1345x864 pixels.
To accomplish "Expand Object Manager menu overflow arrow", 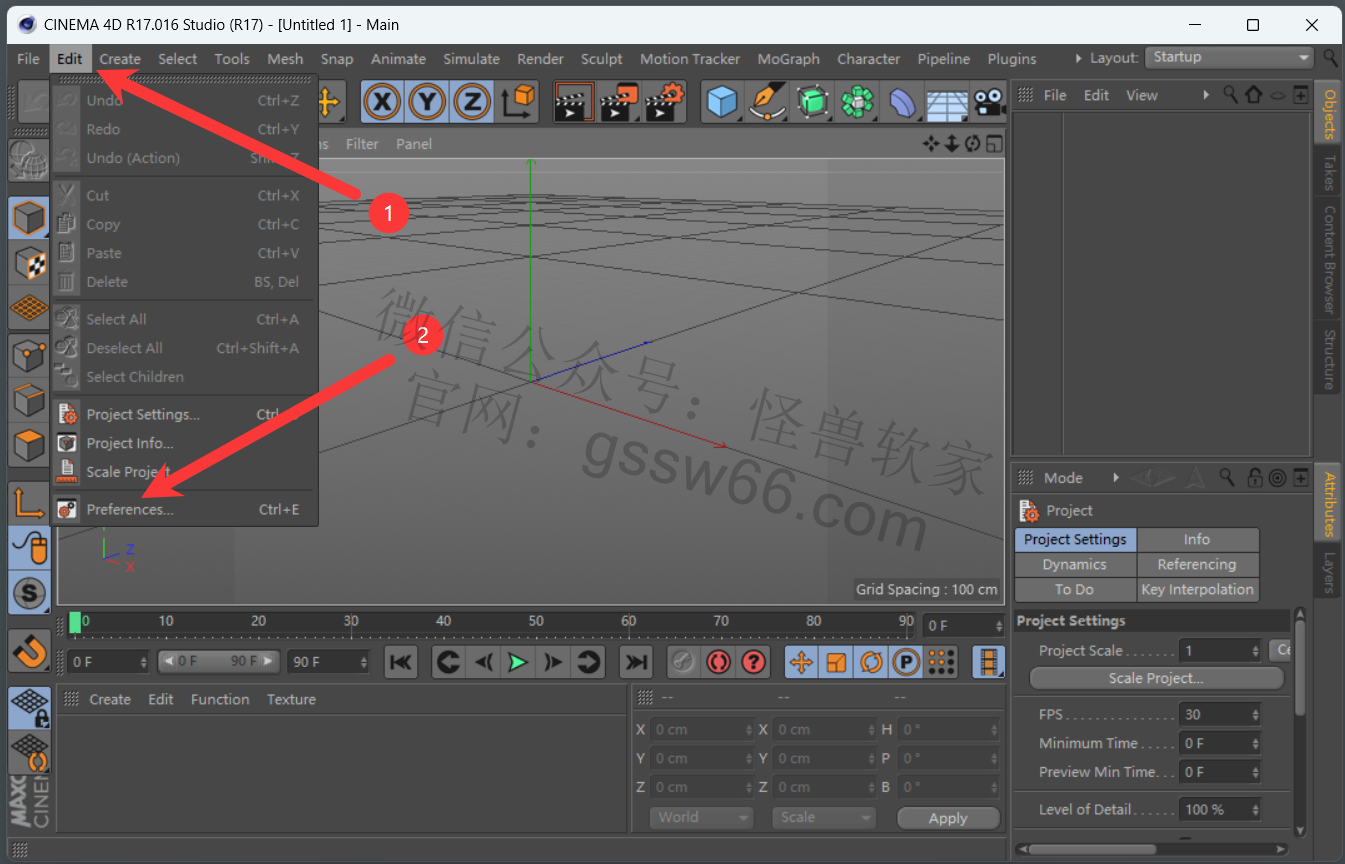I will (x=1206, y=95).
